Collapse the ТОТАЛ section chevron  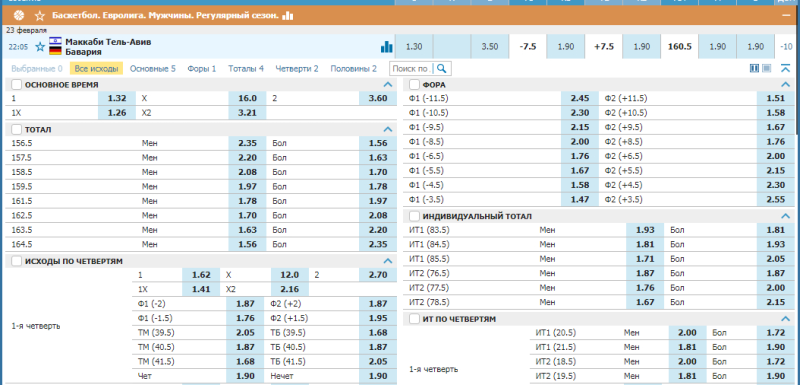[388, 130]
